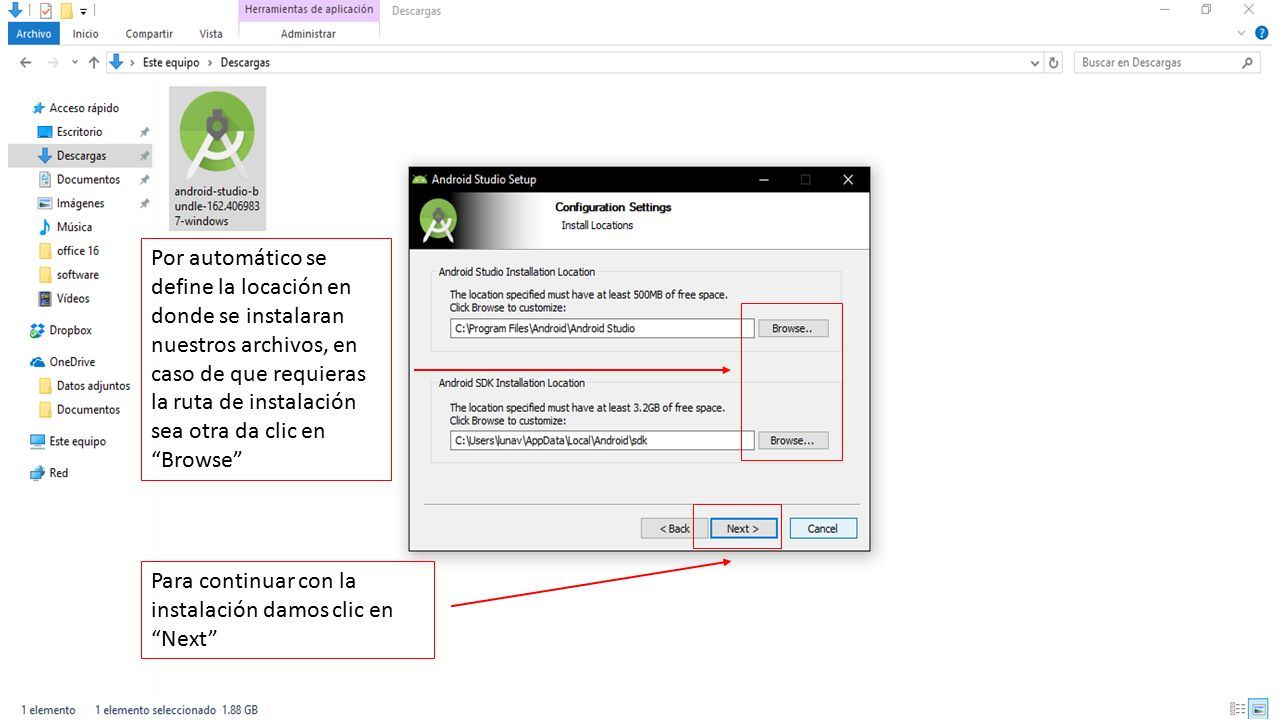Open the Customize Quick Access Toolbar dropdown
The height and width of the screenshot is (720, 1280).
(83, 12)
